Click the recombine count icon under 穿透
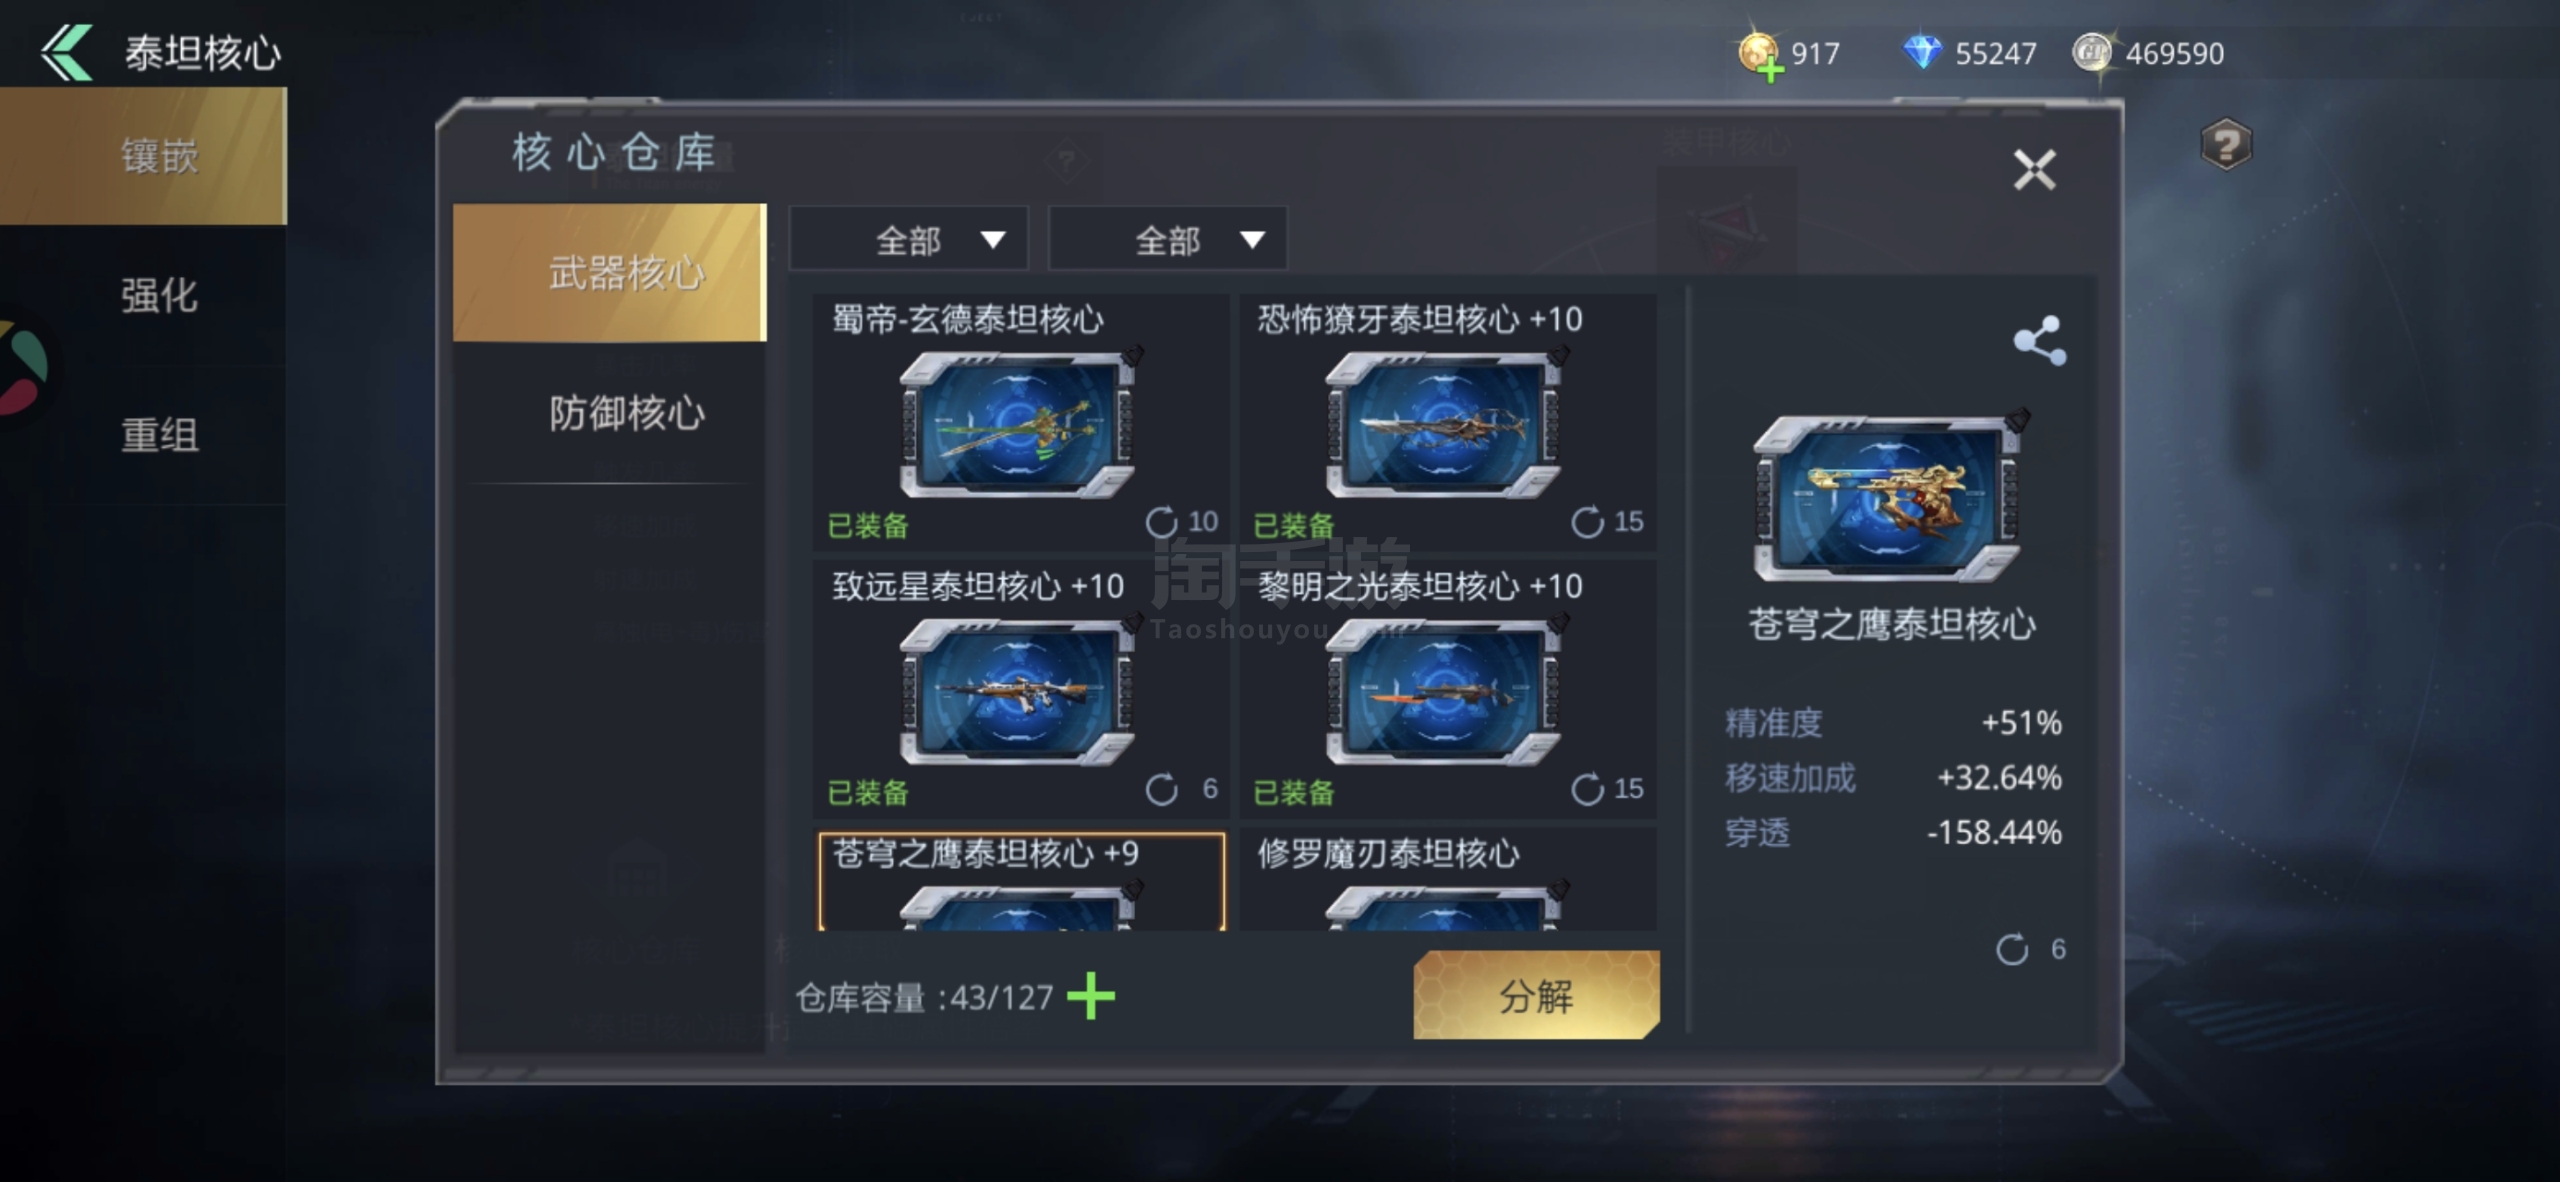Screen dimensions: 2560x1182 2012,949
